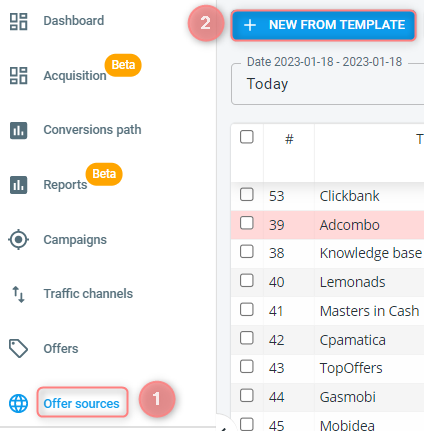Viewport: 424px width, 431px height.
Task: Click the Offer sources globe icon
Action: pyautogui.click(x=18, y=403)
